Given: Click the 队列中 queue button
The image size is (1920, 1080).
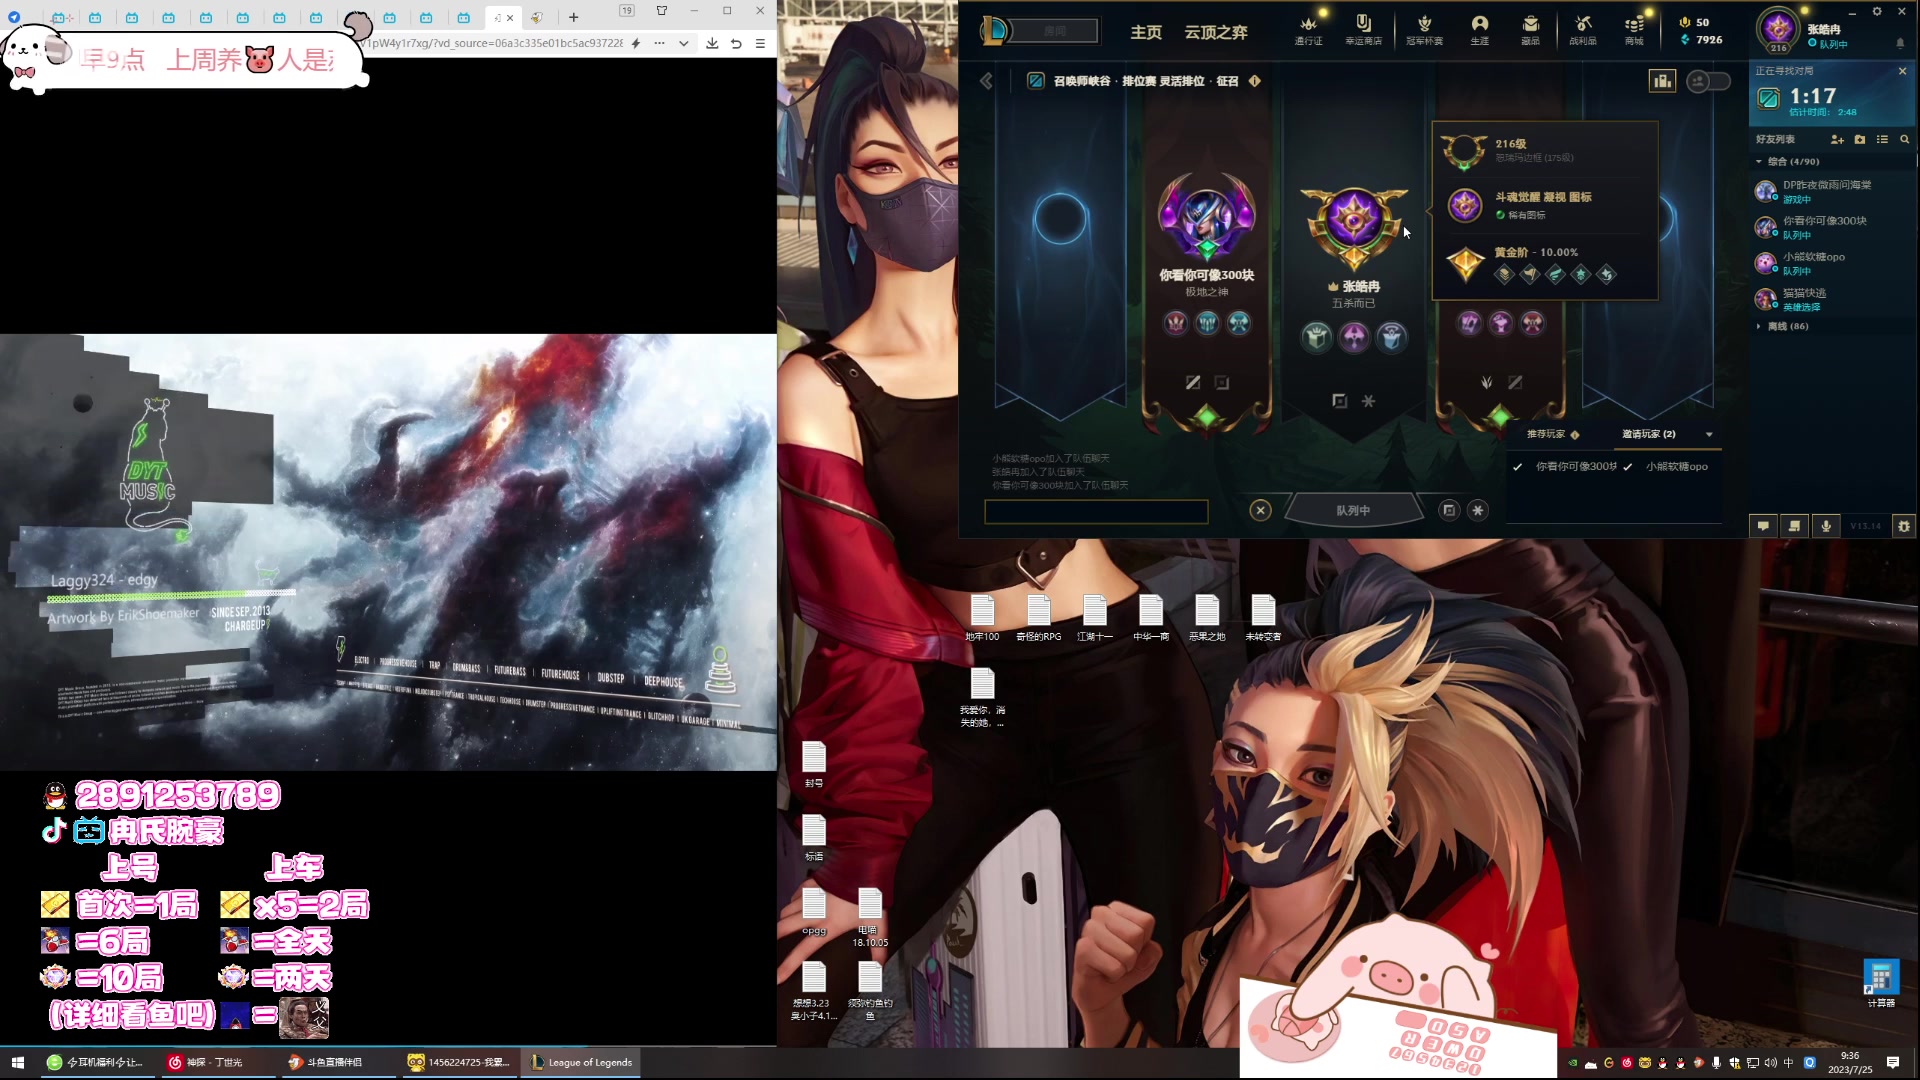Looking at the screenshot, I should 1353,510.
